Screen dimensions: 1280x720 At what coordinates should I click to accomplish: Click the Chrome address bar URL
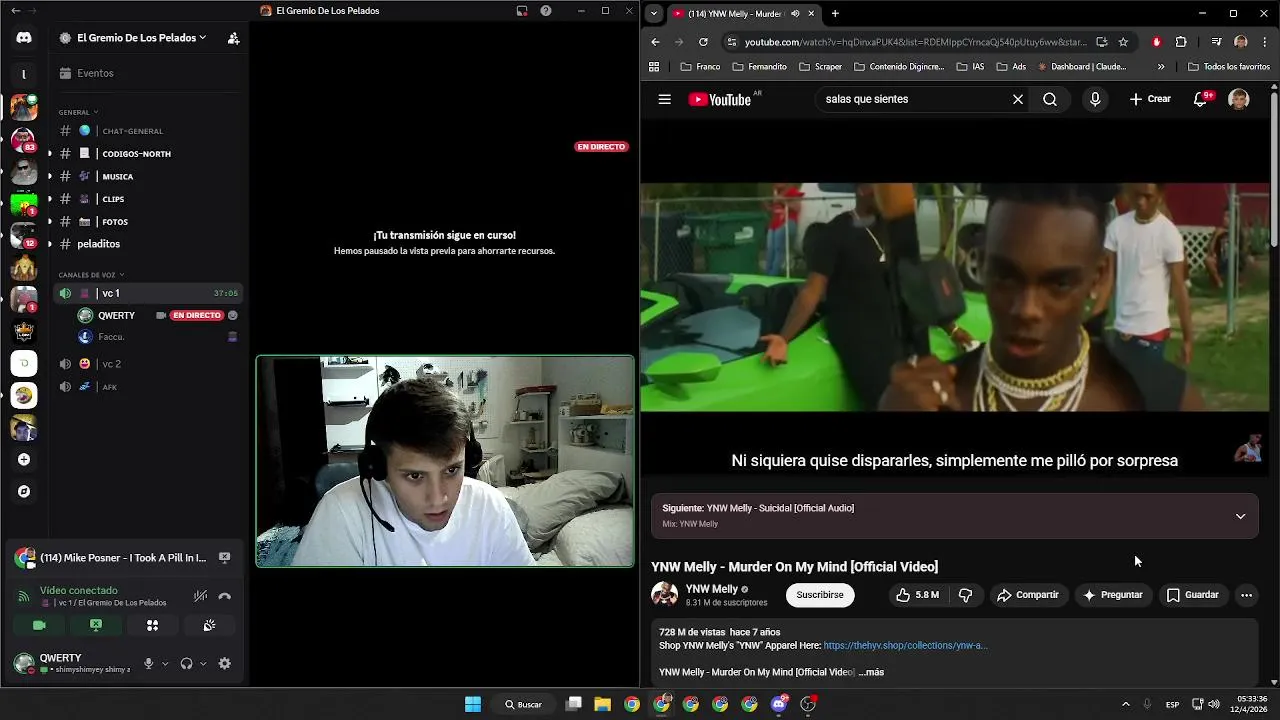click(x=915, y=42)
